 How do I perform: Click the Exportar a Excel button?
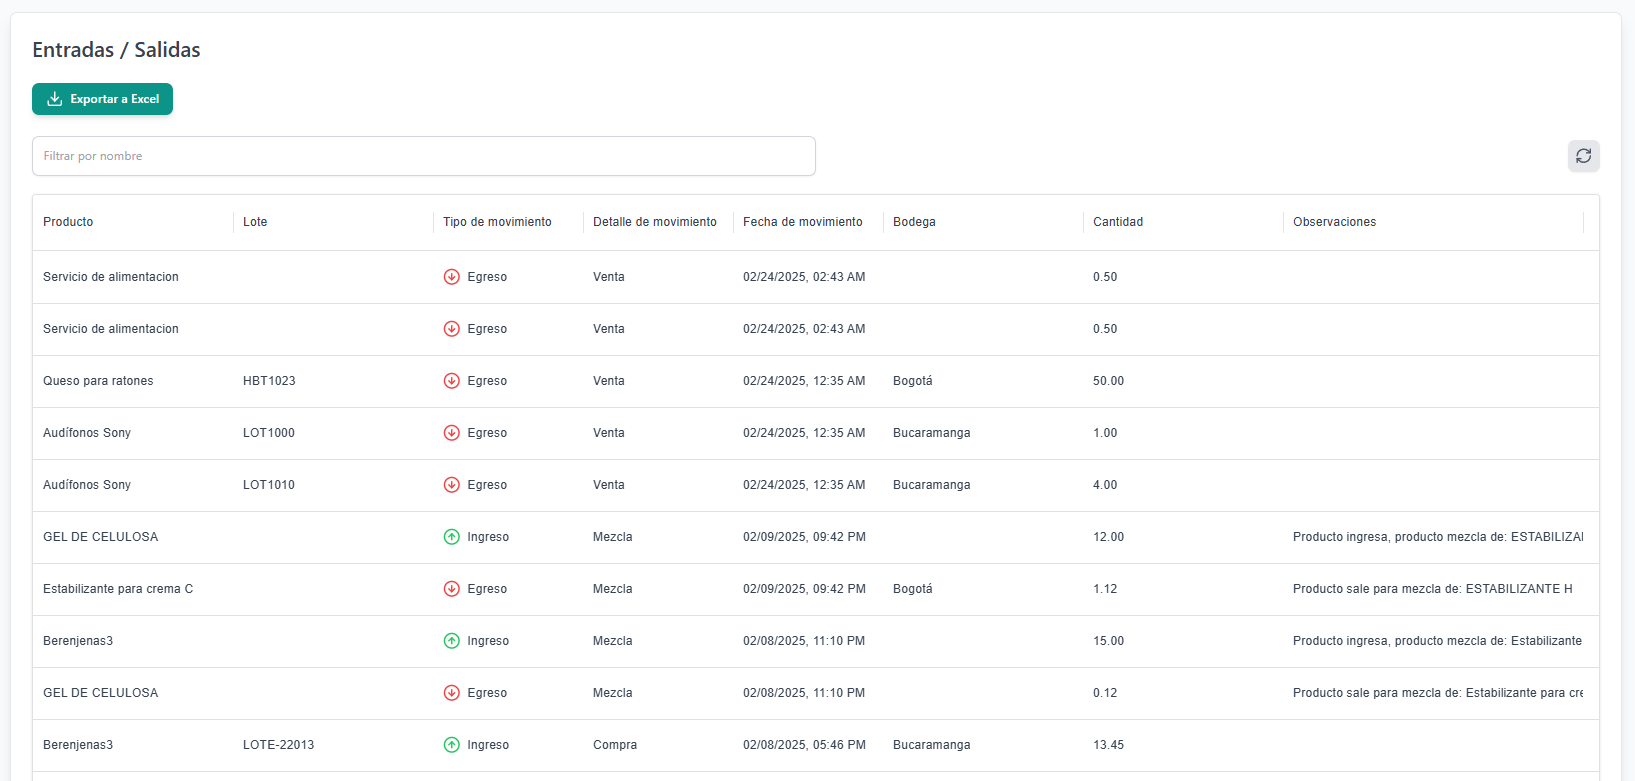pos(102,99)
